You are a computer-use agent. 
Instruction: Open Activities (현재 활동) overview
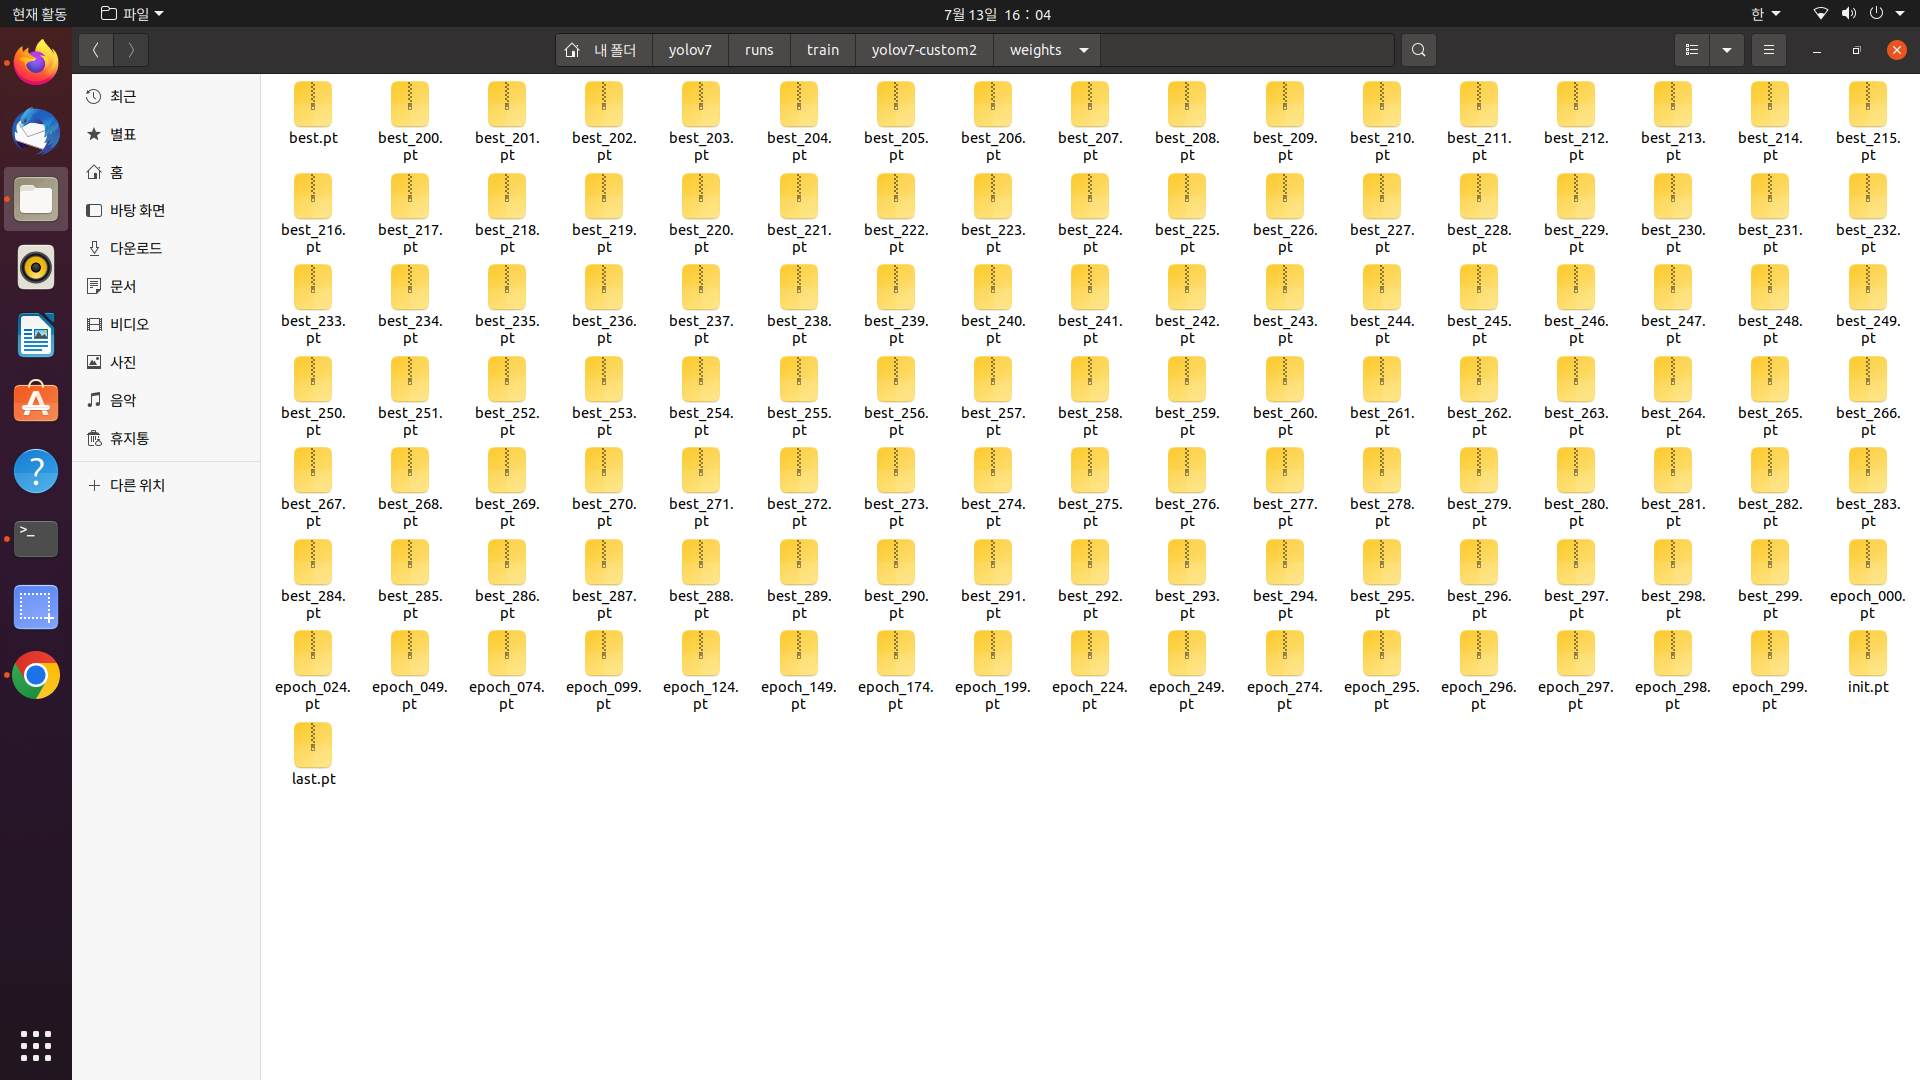(40, 14)
